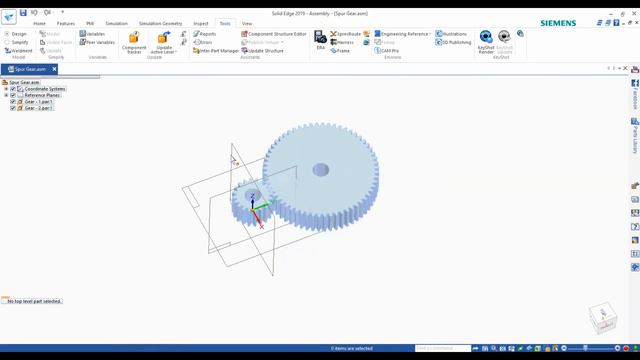Viewport: 640px width, 360px height.
Task: Open Reports
Action: click(x=204, y=34)
